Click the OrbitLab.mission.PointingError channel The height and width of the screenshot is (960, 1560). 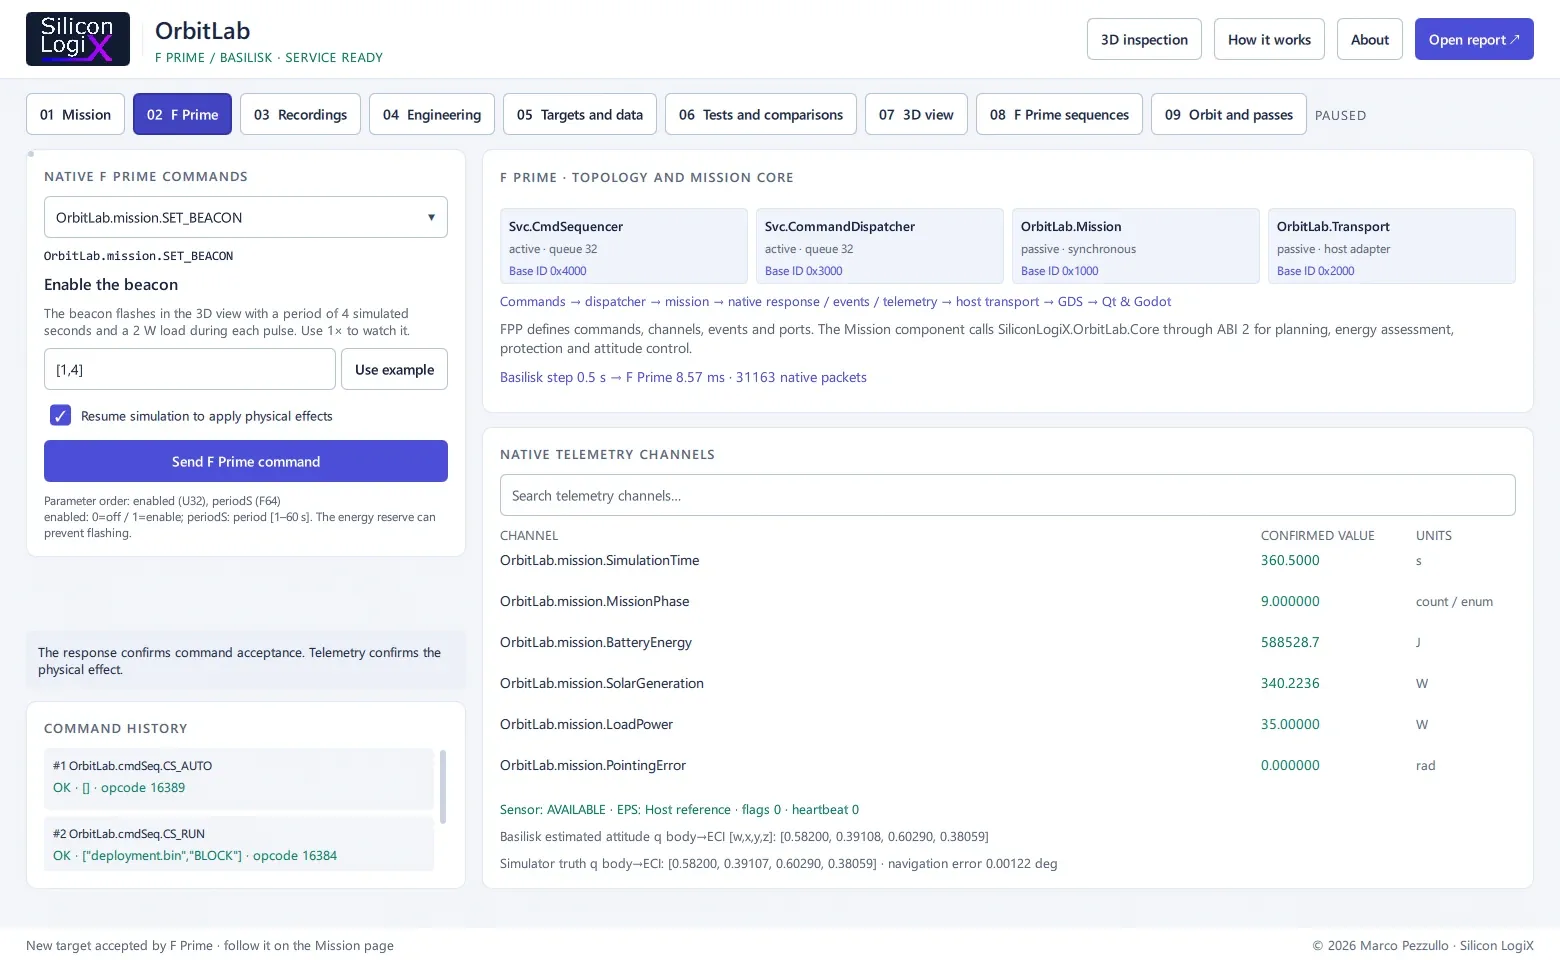(x=593, y=765)
